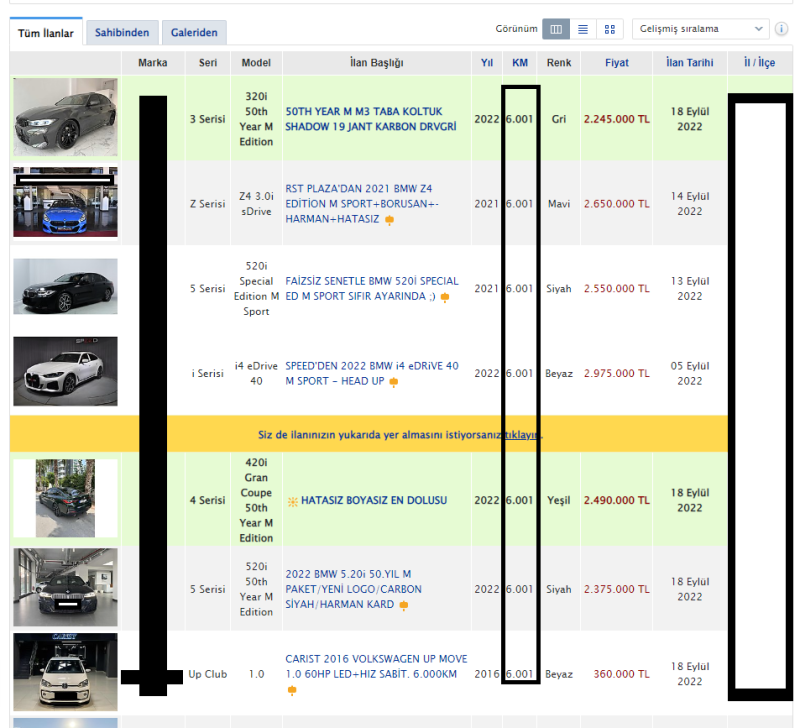Click the info icon beside the sort dropdown

781,29
